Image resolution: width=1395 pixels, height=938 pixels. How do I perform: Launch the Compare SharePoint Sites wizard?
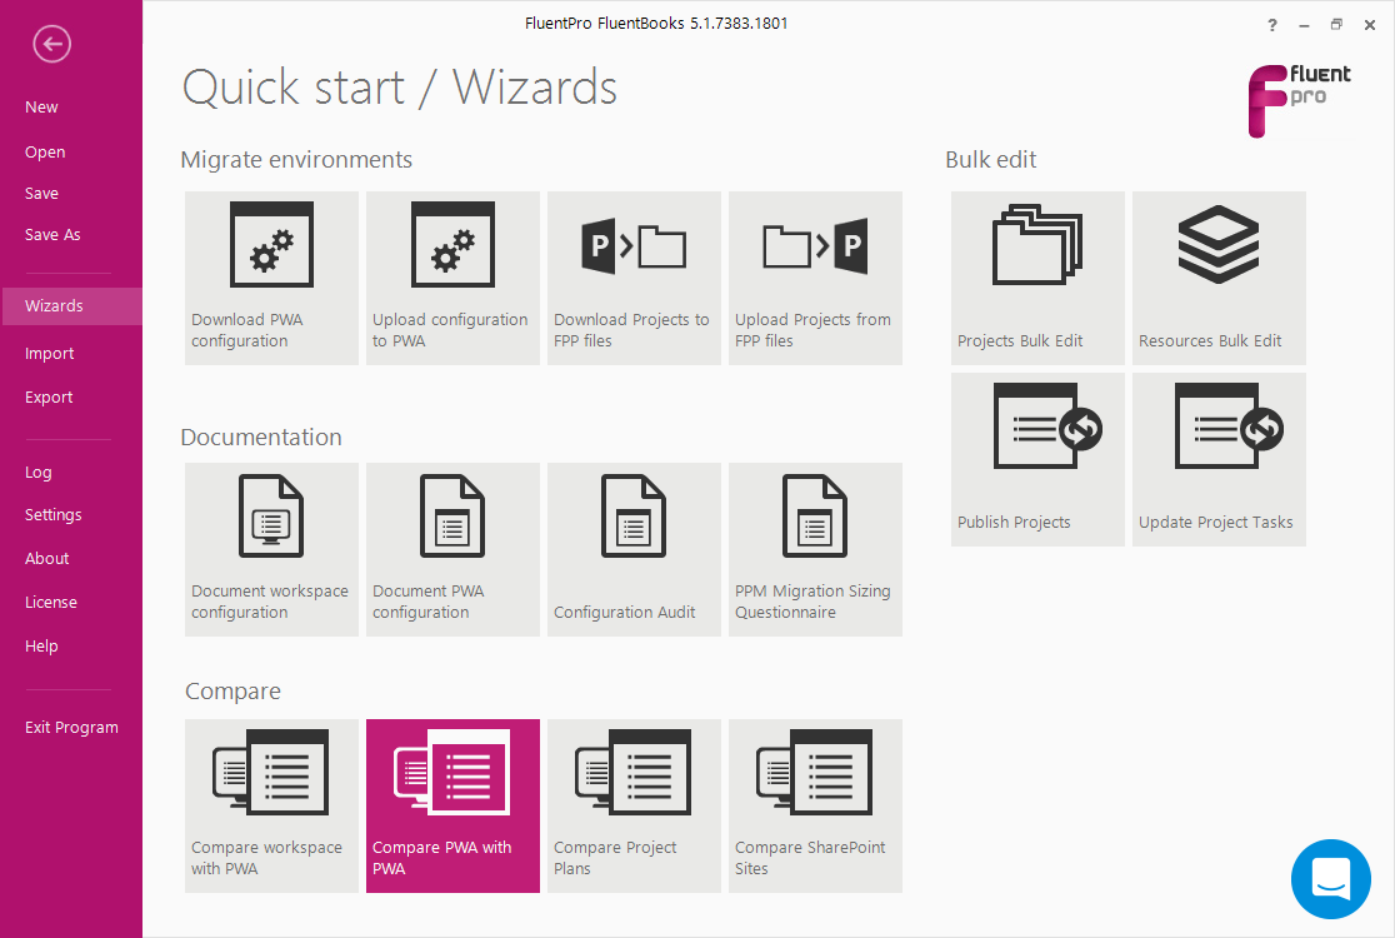tap(815, 806)
